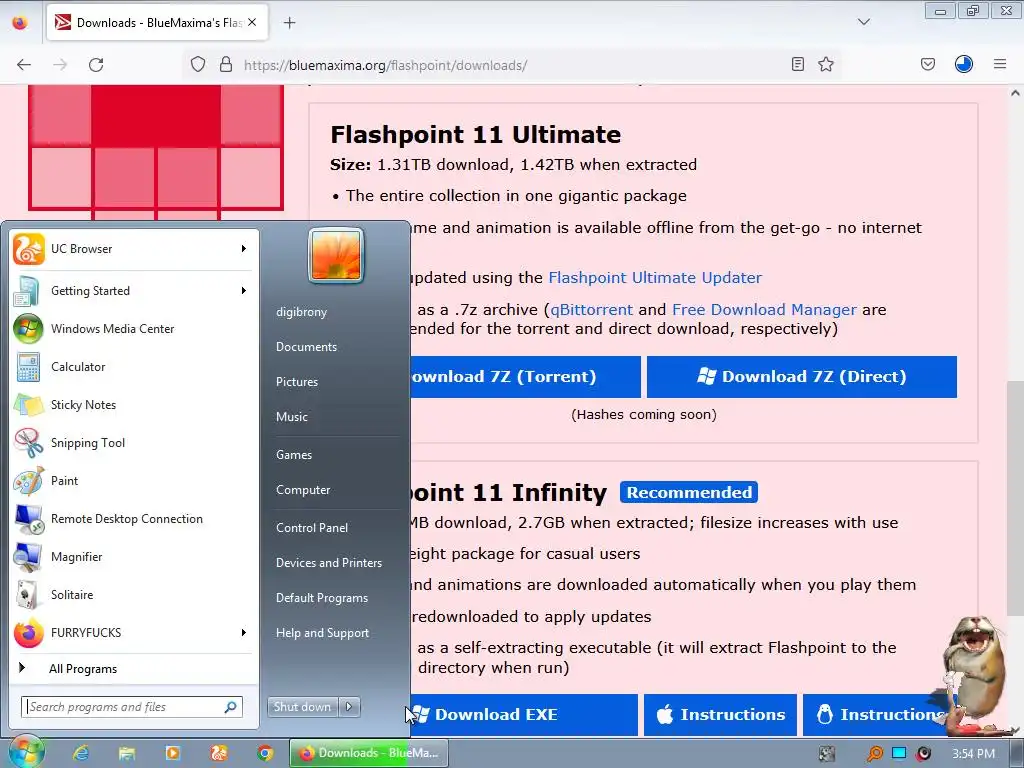Expand last Firefox entry submenu arrow
Screen dimensions: 1024x768
click(x=244, y=632)
